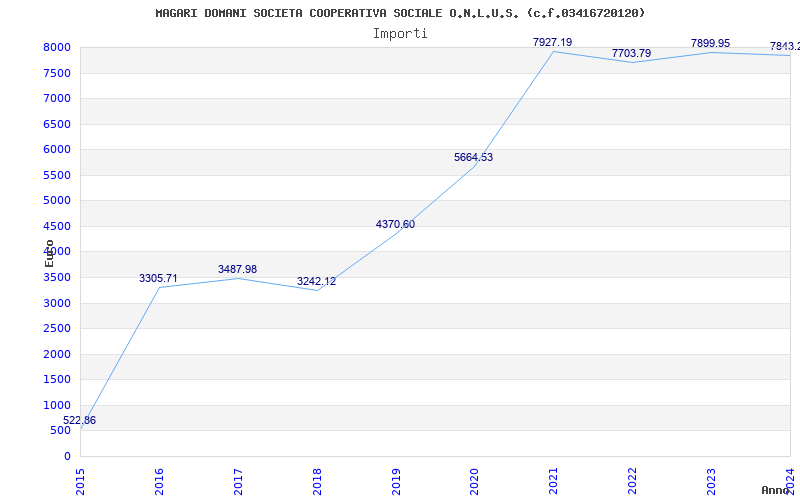Click the y-axis value 500
The image size is (800, 500).
(x=61, y=431)
